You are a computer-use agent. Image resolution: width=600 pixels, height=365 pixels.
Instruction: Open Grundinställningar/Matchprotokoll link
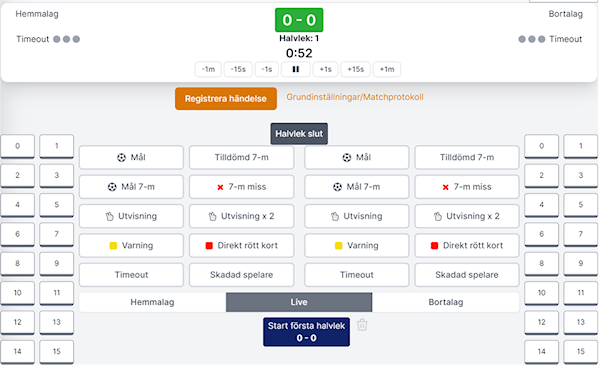[355, 97]
